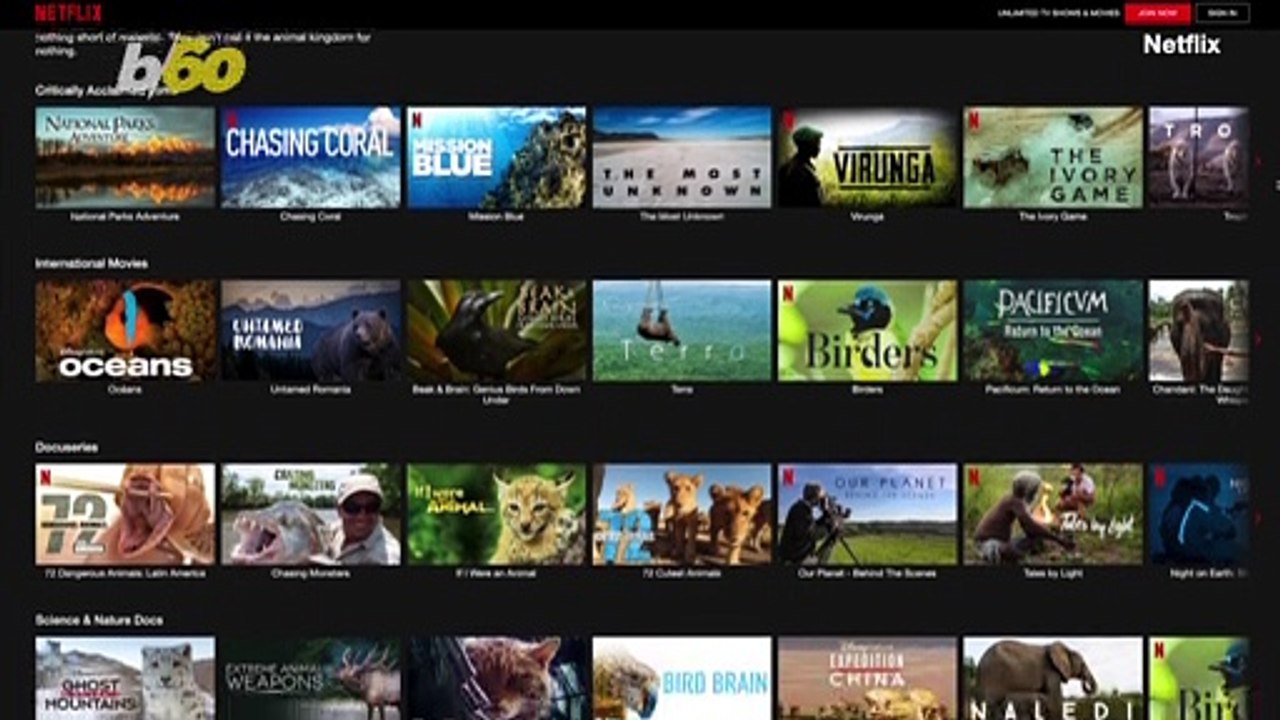The width and height of the screenshot is (1280, 720).
Task: Open the Ghost of the Mountains thumbnail
Action: pyautogui.click(x=125, y=679)
